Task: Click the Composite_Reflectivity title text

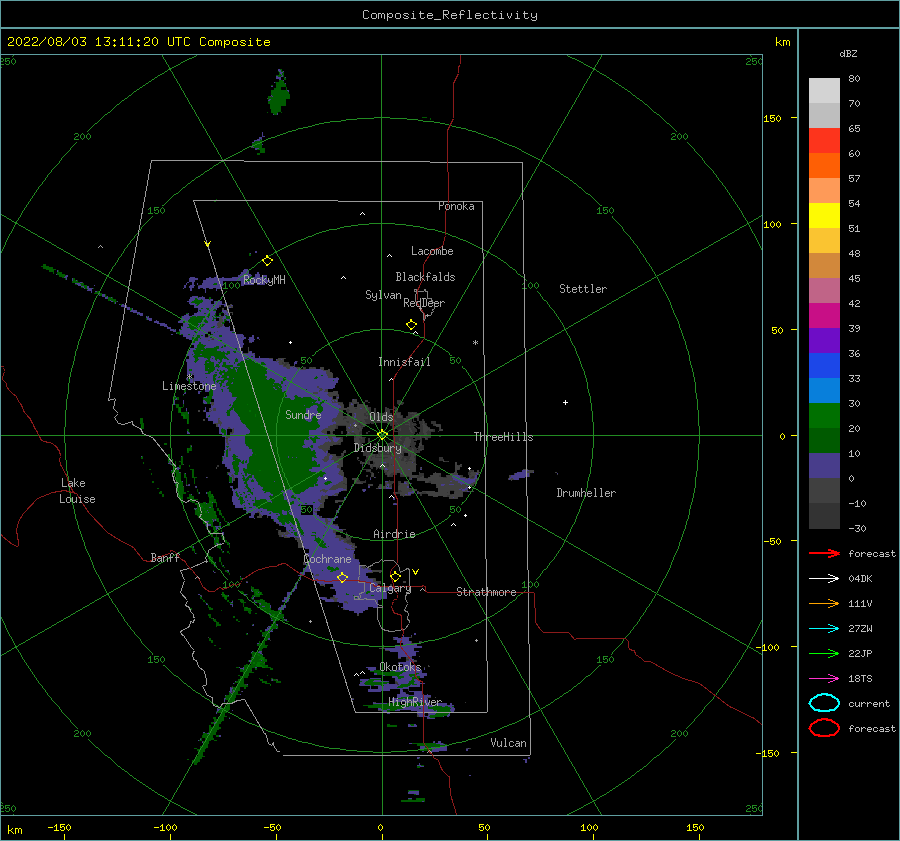Action: pyautogui.click(x=450, y=15)
